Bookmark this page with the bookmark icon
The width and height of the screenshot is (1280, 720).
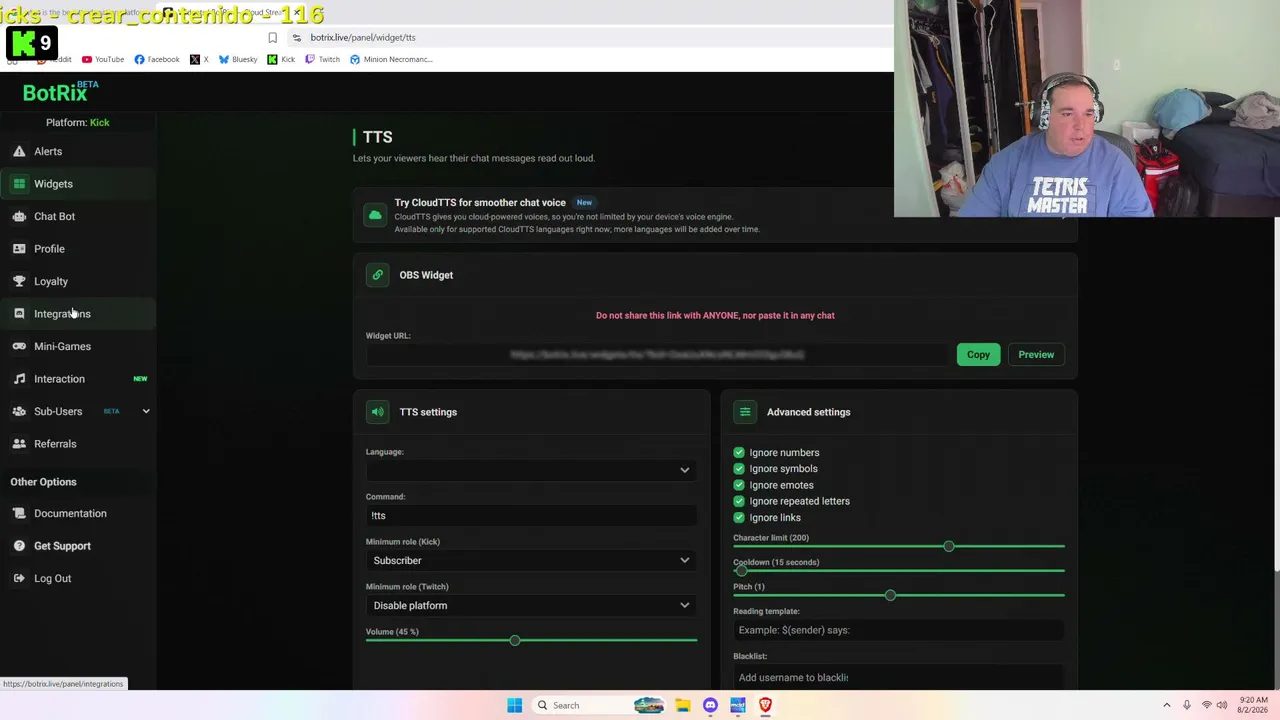pos(272,37)
